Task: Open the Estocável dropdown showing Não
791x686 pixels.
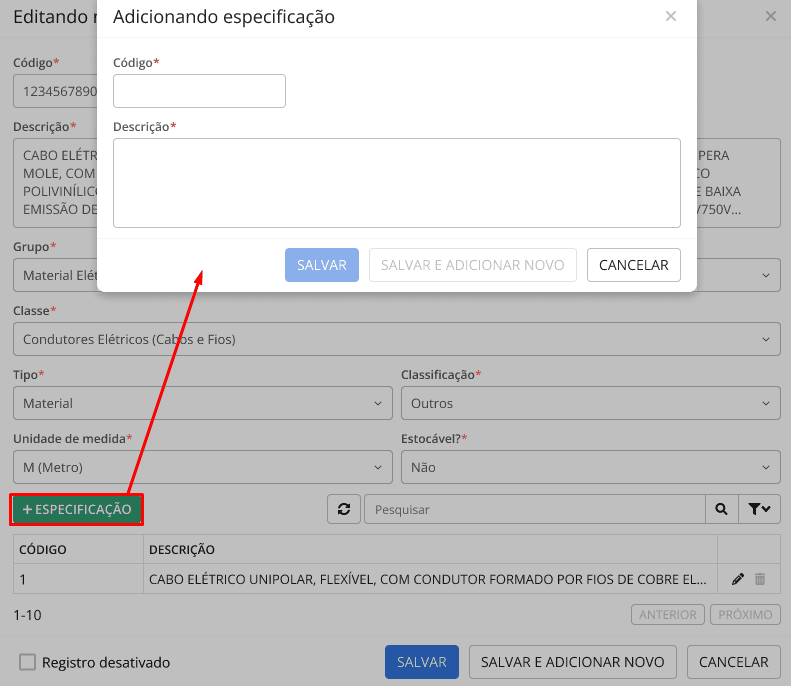Action: click(590, 467)
